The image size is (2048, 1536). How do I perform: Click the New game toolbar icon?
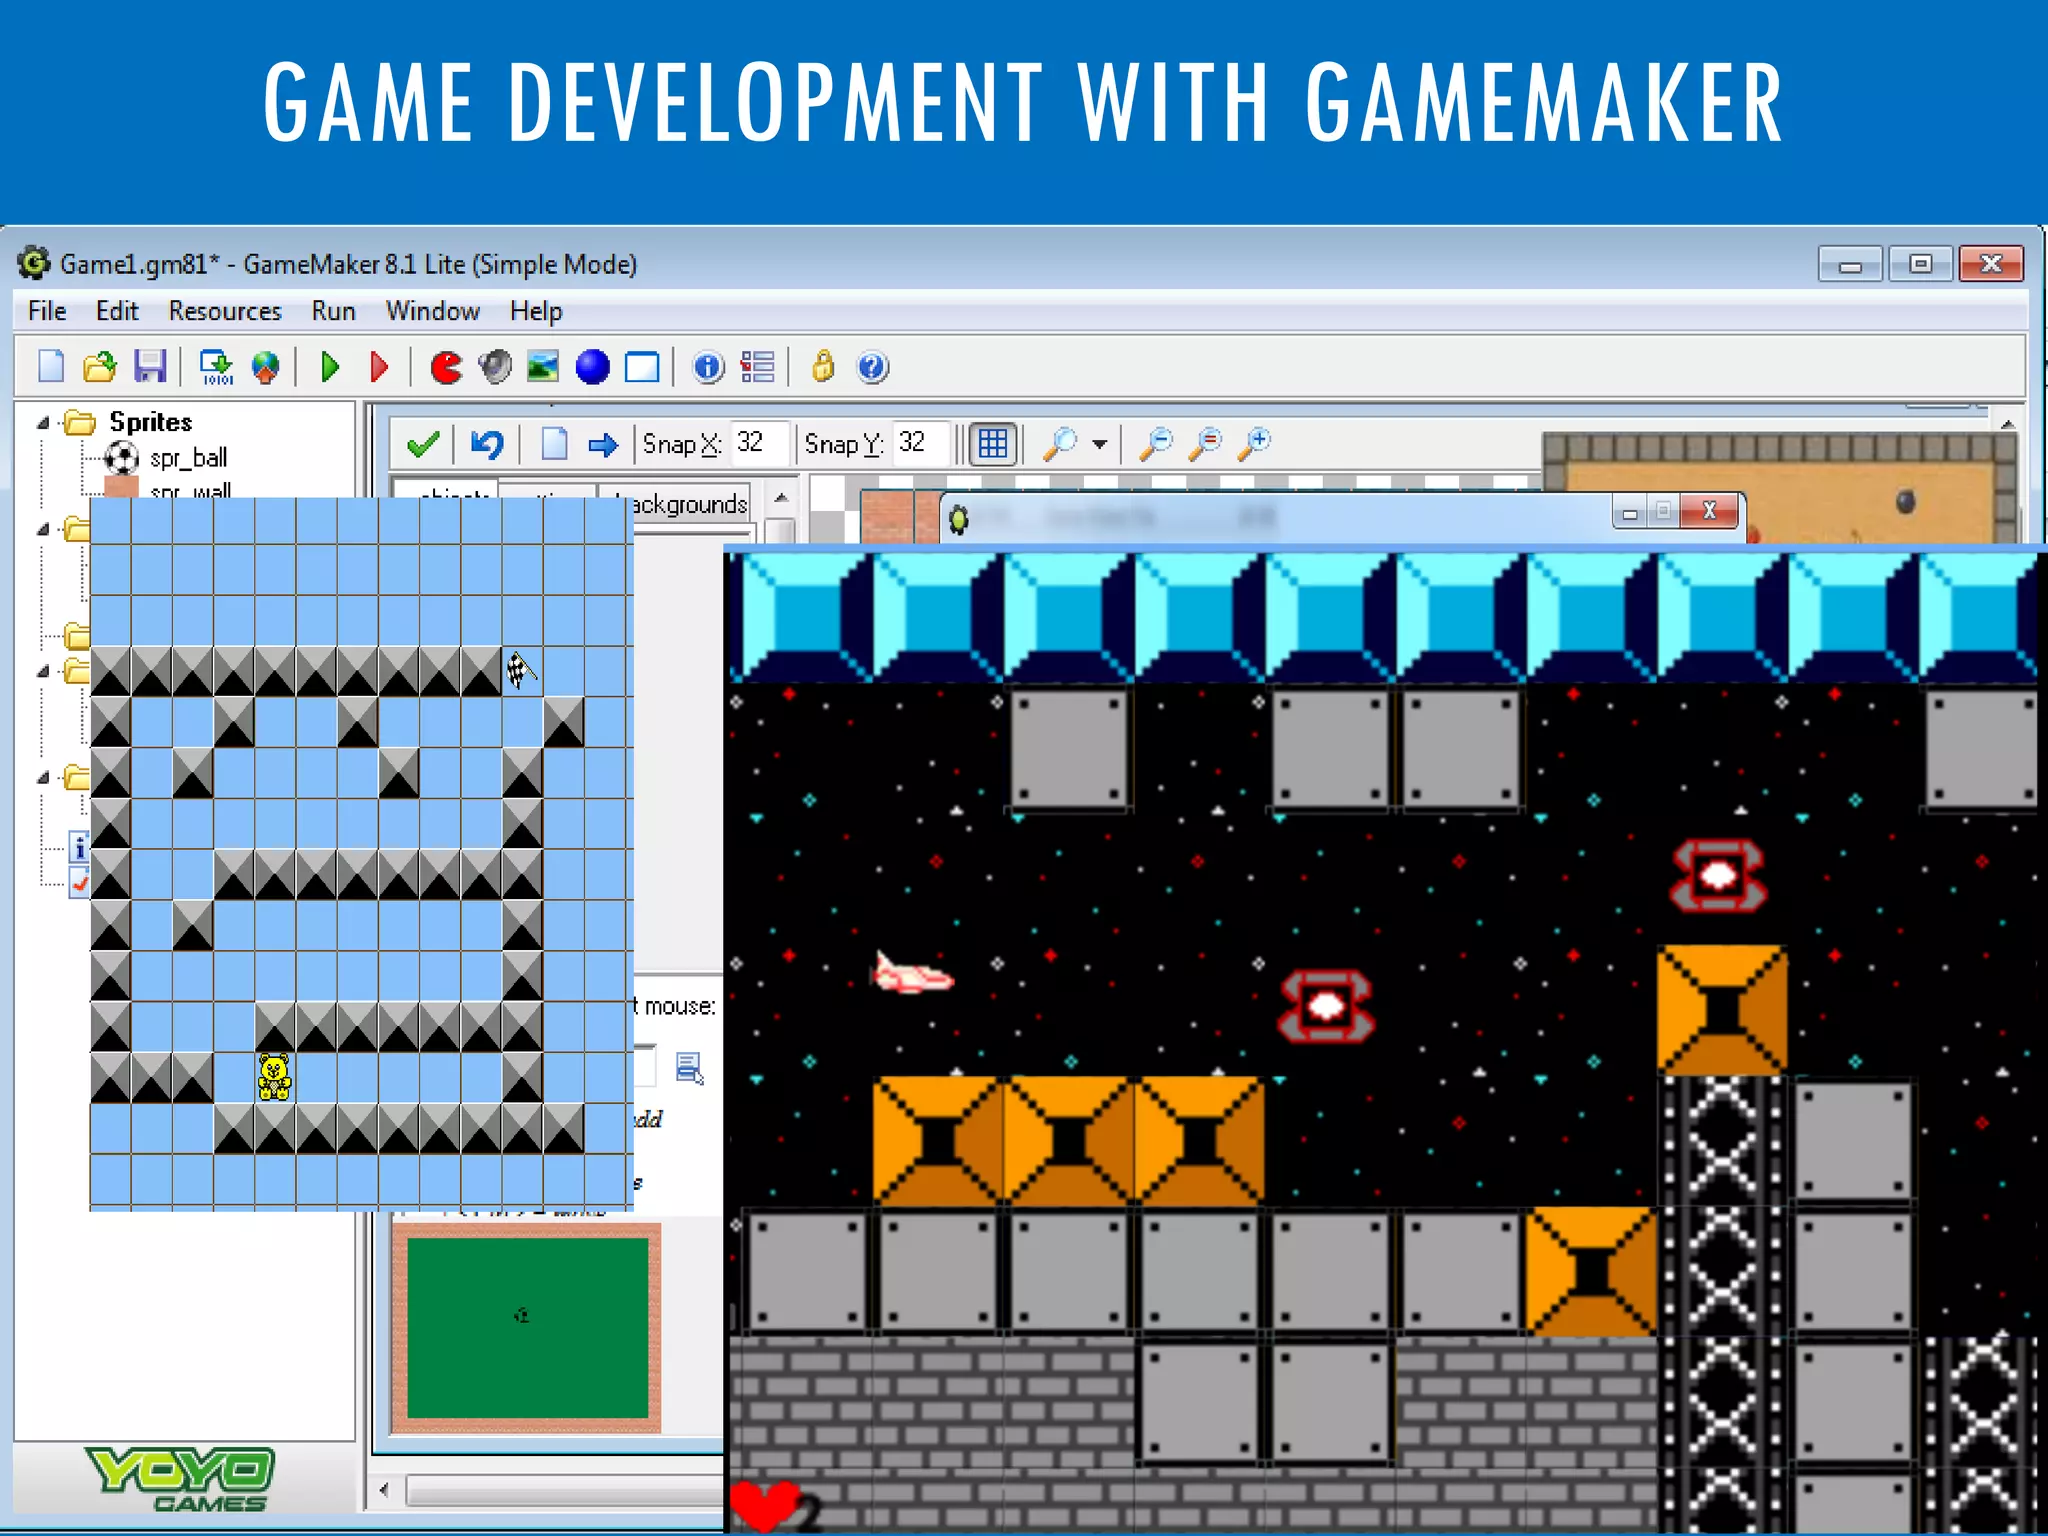(51, 367)
